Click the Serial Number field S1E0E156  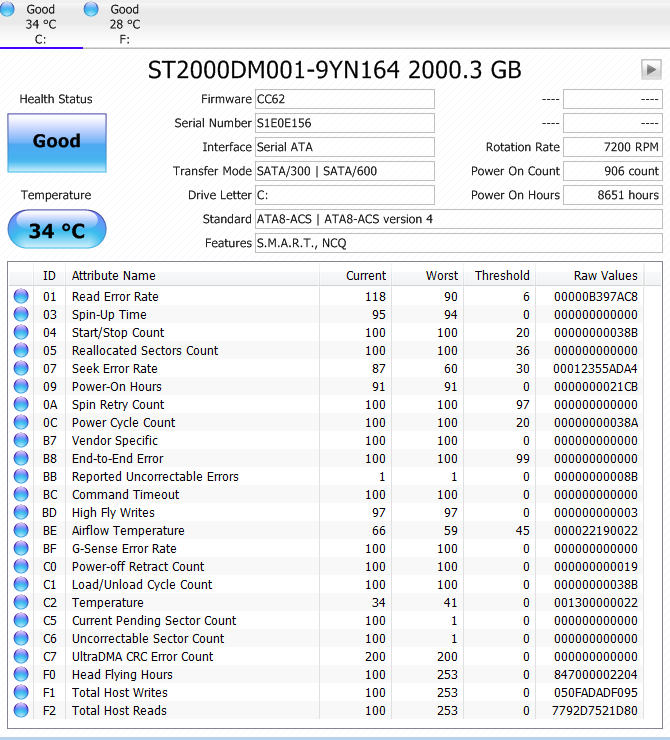click(344, 123)
